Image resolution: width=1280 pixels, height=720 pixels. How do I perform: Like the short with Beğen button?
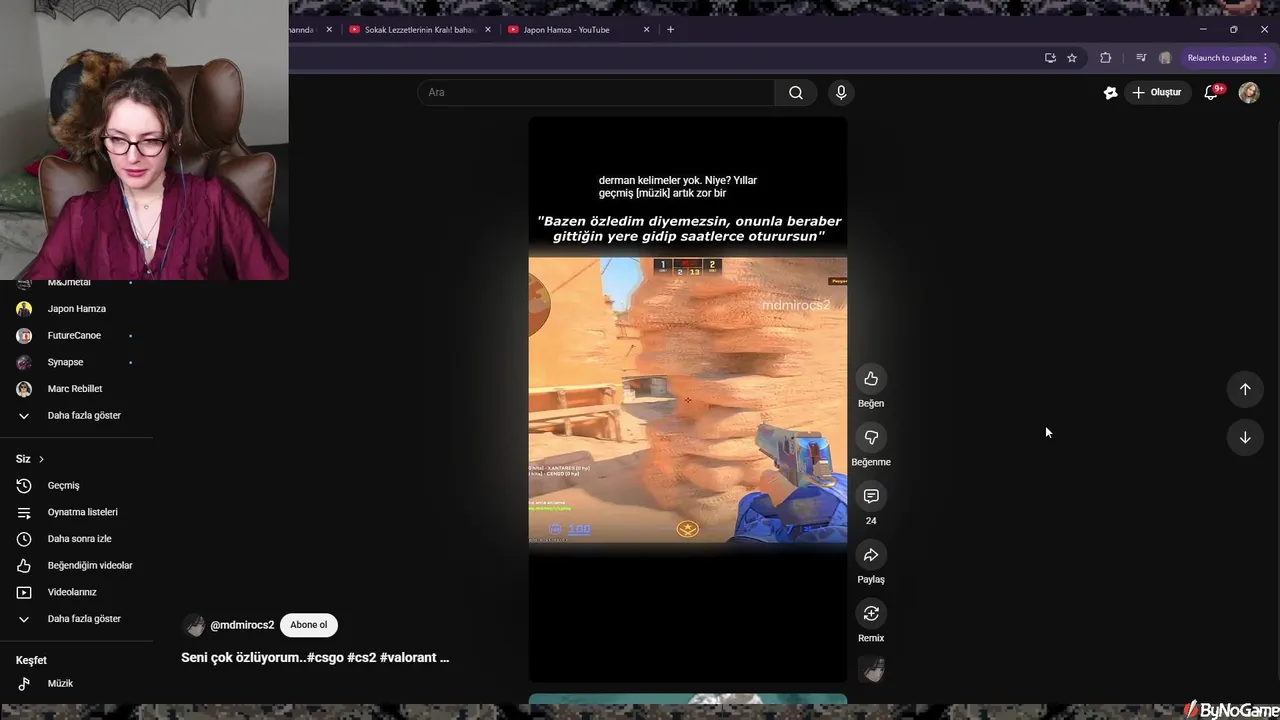[x=871, y=379]
